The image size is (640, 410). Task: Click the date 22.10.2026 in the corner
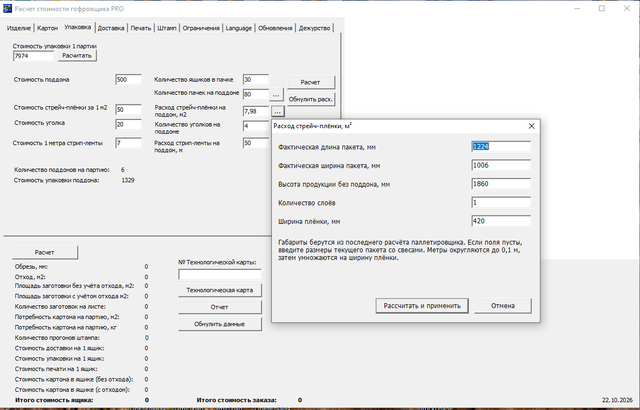(617, 400)
